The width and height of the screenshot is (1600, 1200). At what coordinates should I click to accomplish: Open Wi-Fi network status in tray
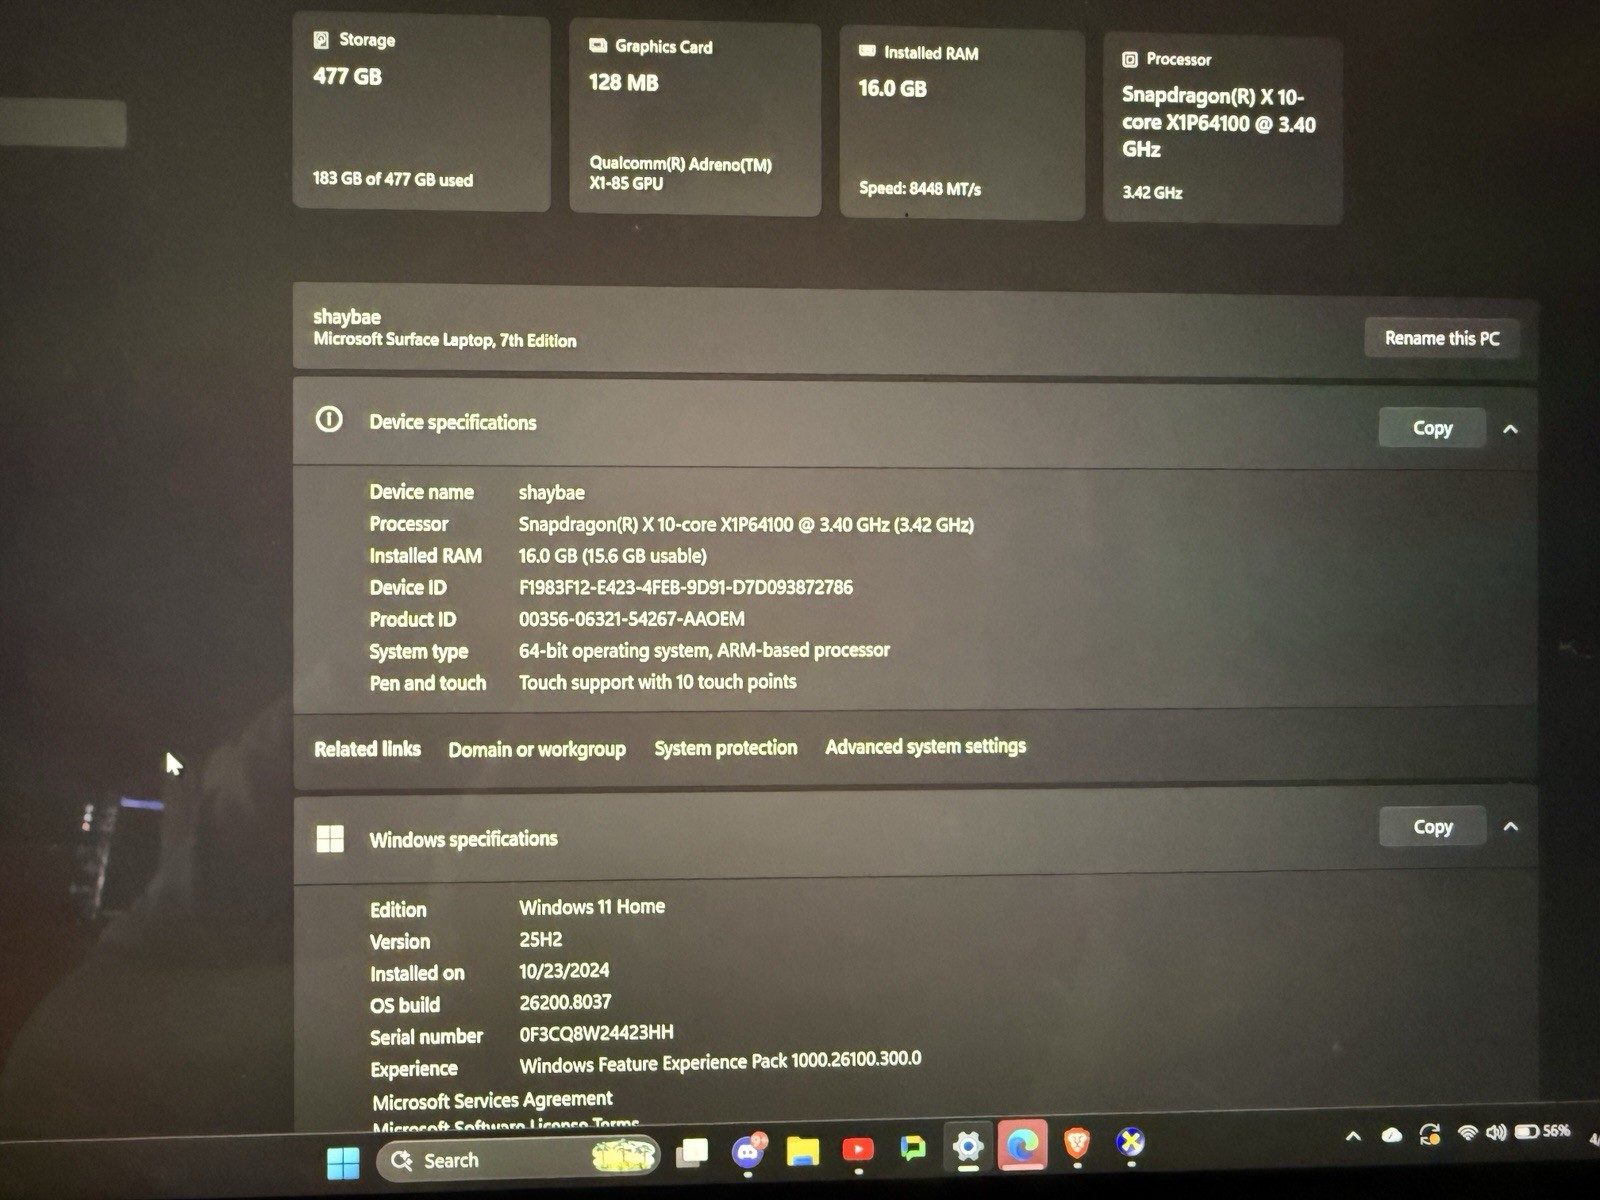(1467, 1133)
